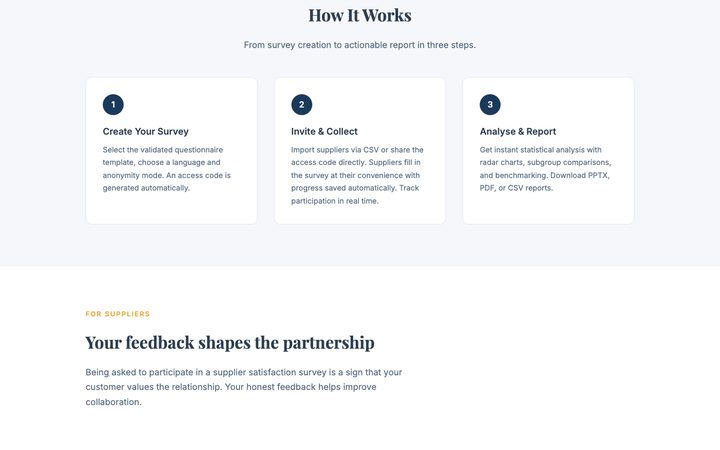Image resolution: width=720 pixels, height=450 pixels.
Task: Click the three steps subtitle under heading
Action: tap(360, 45)
